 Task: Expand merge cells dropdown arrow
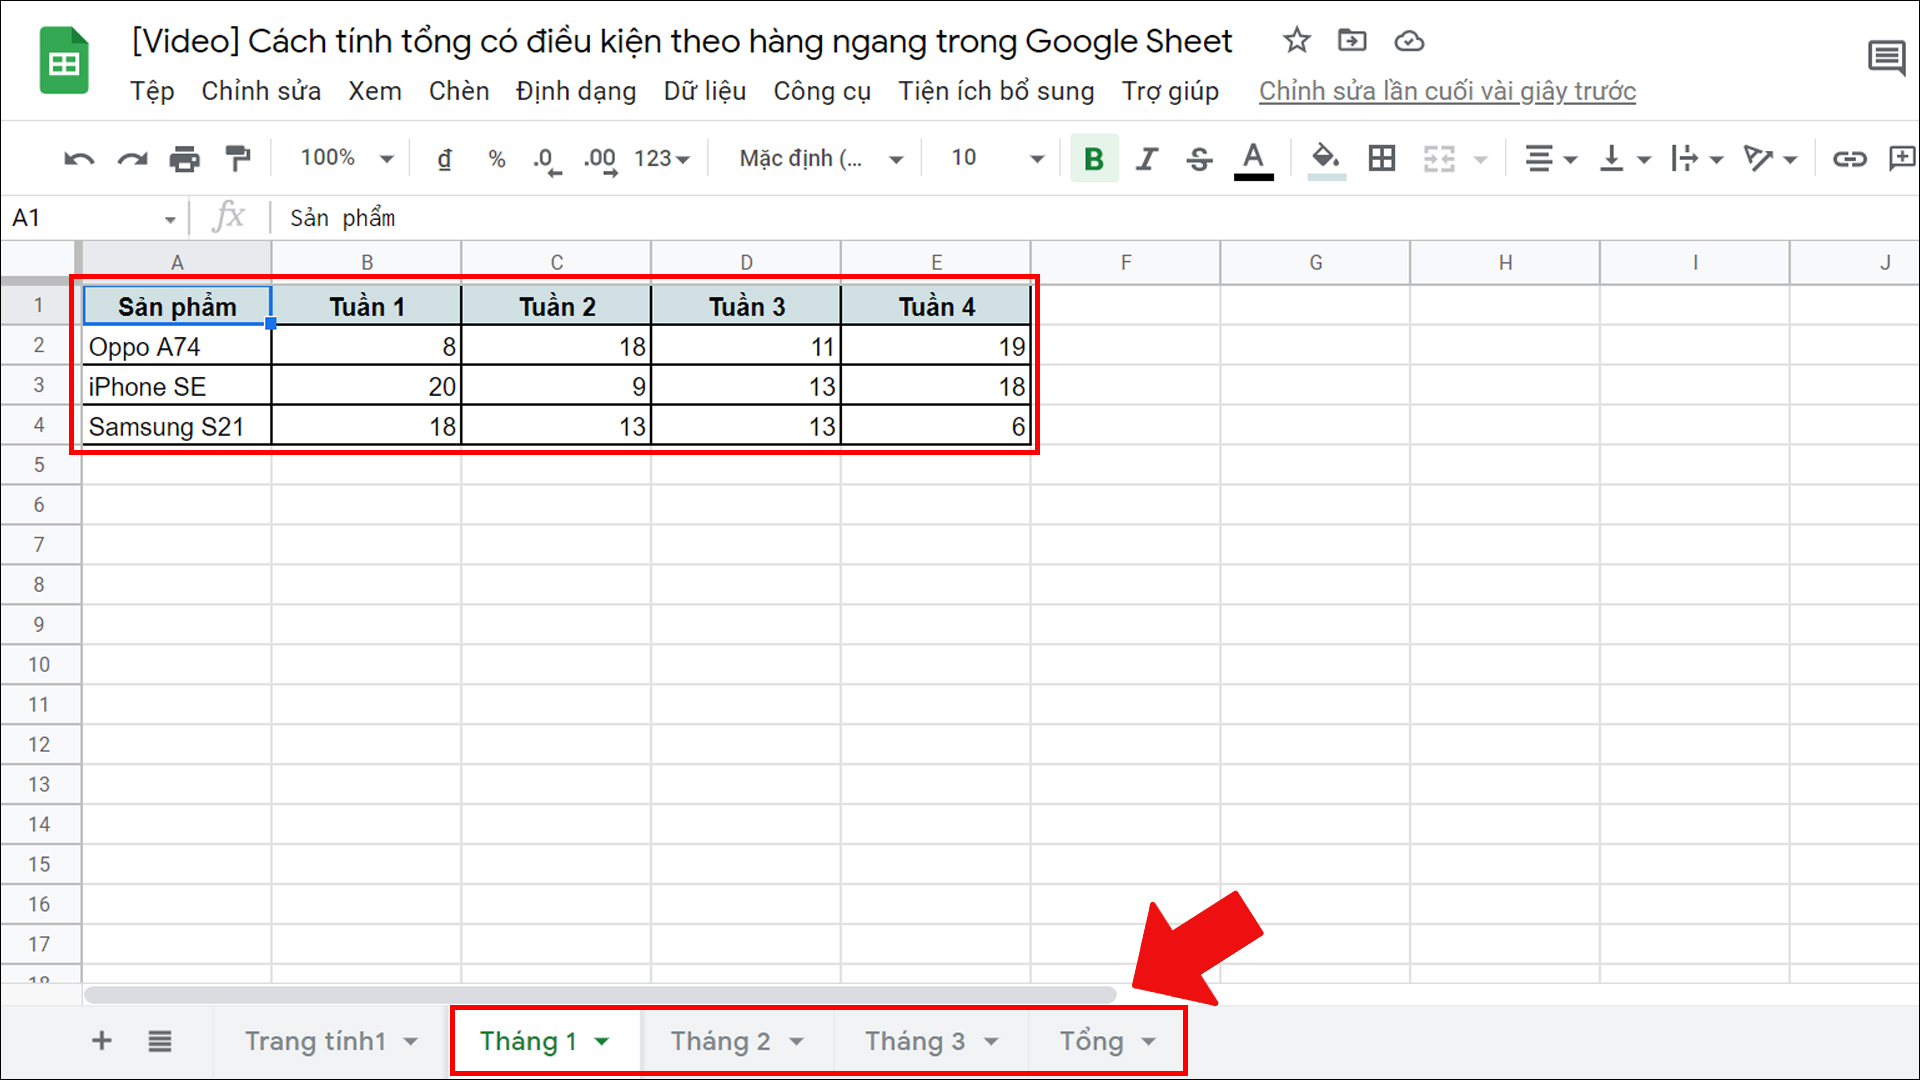1481,159
